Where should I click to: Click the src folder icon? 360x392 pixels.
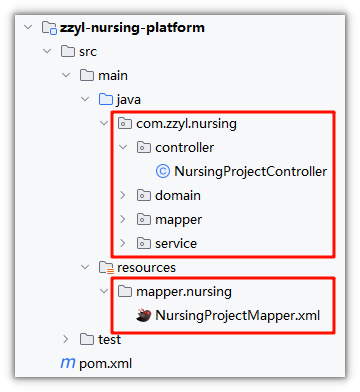(68, 52)
